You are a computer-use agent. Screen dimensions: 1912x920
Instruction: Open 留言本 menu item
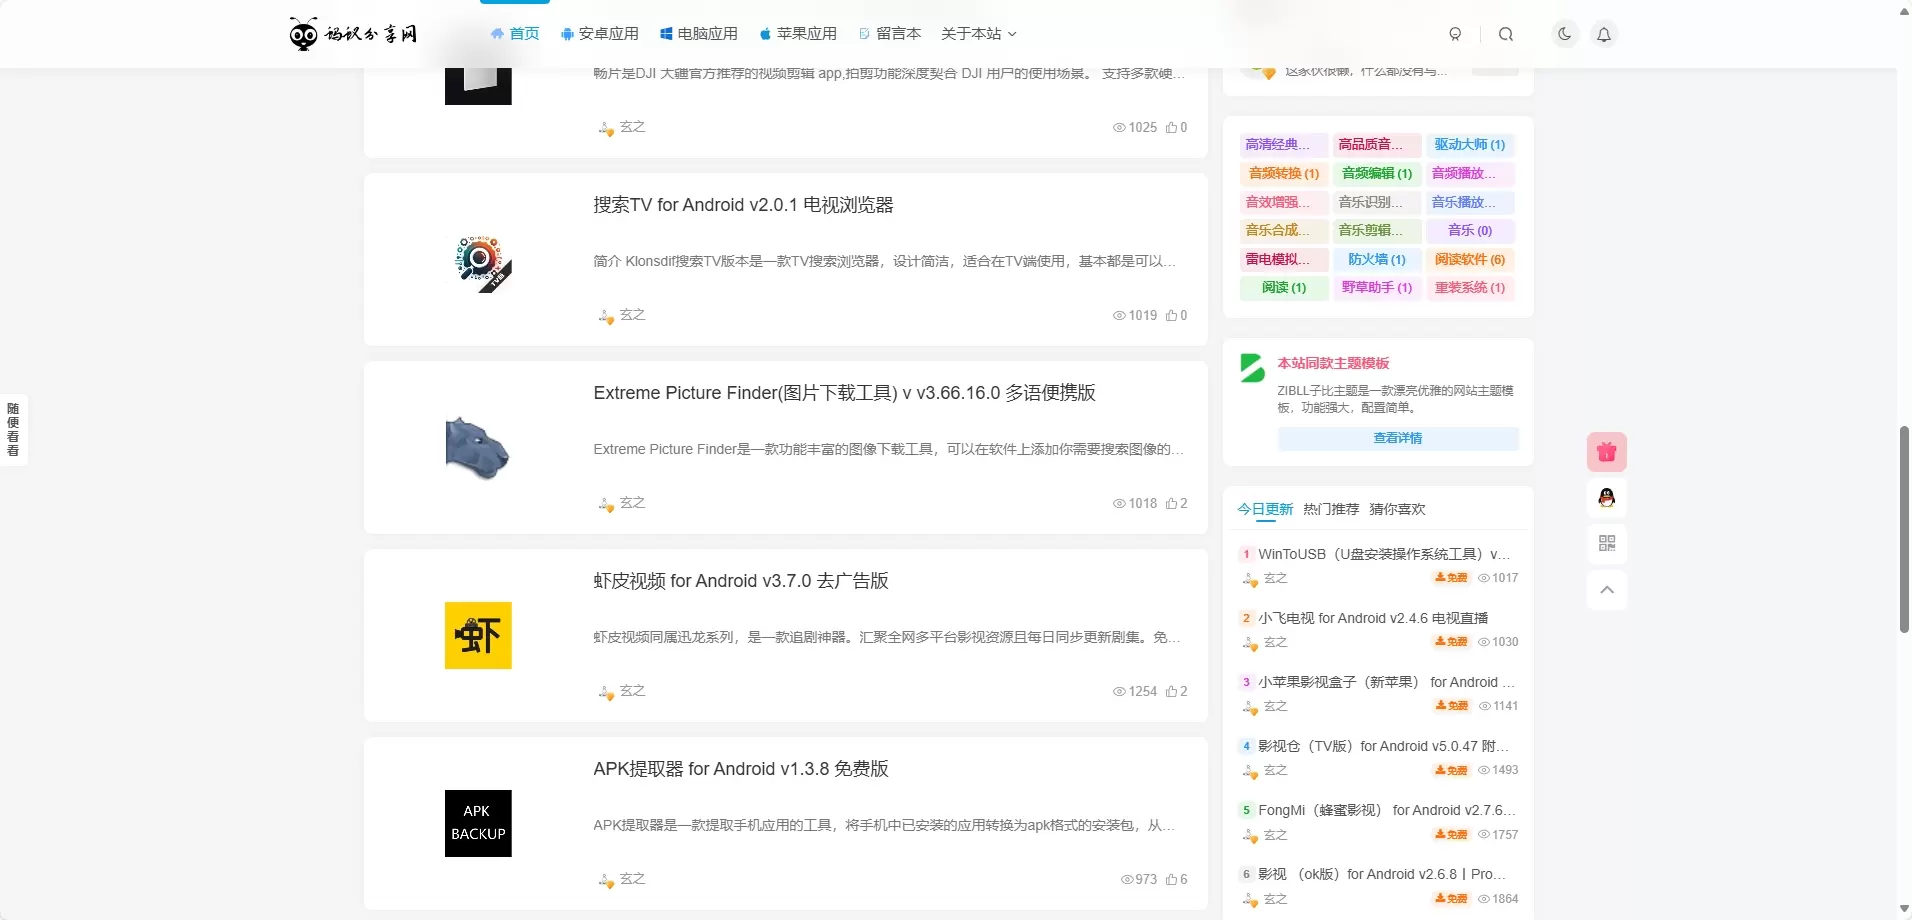889,34
